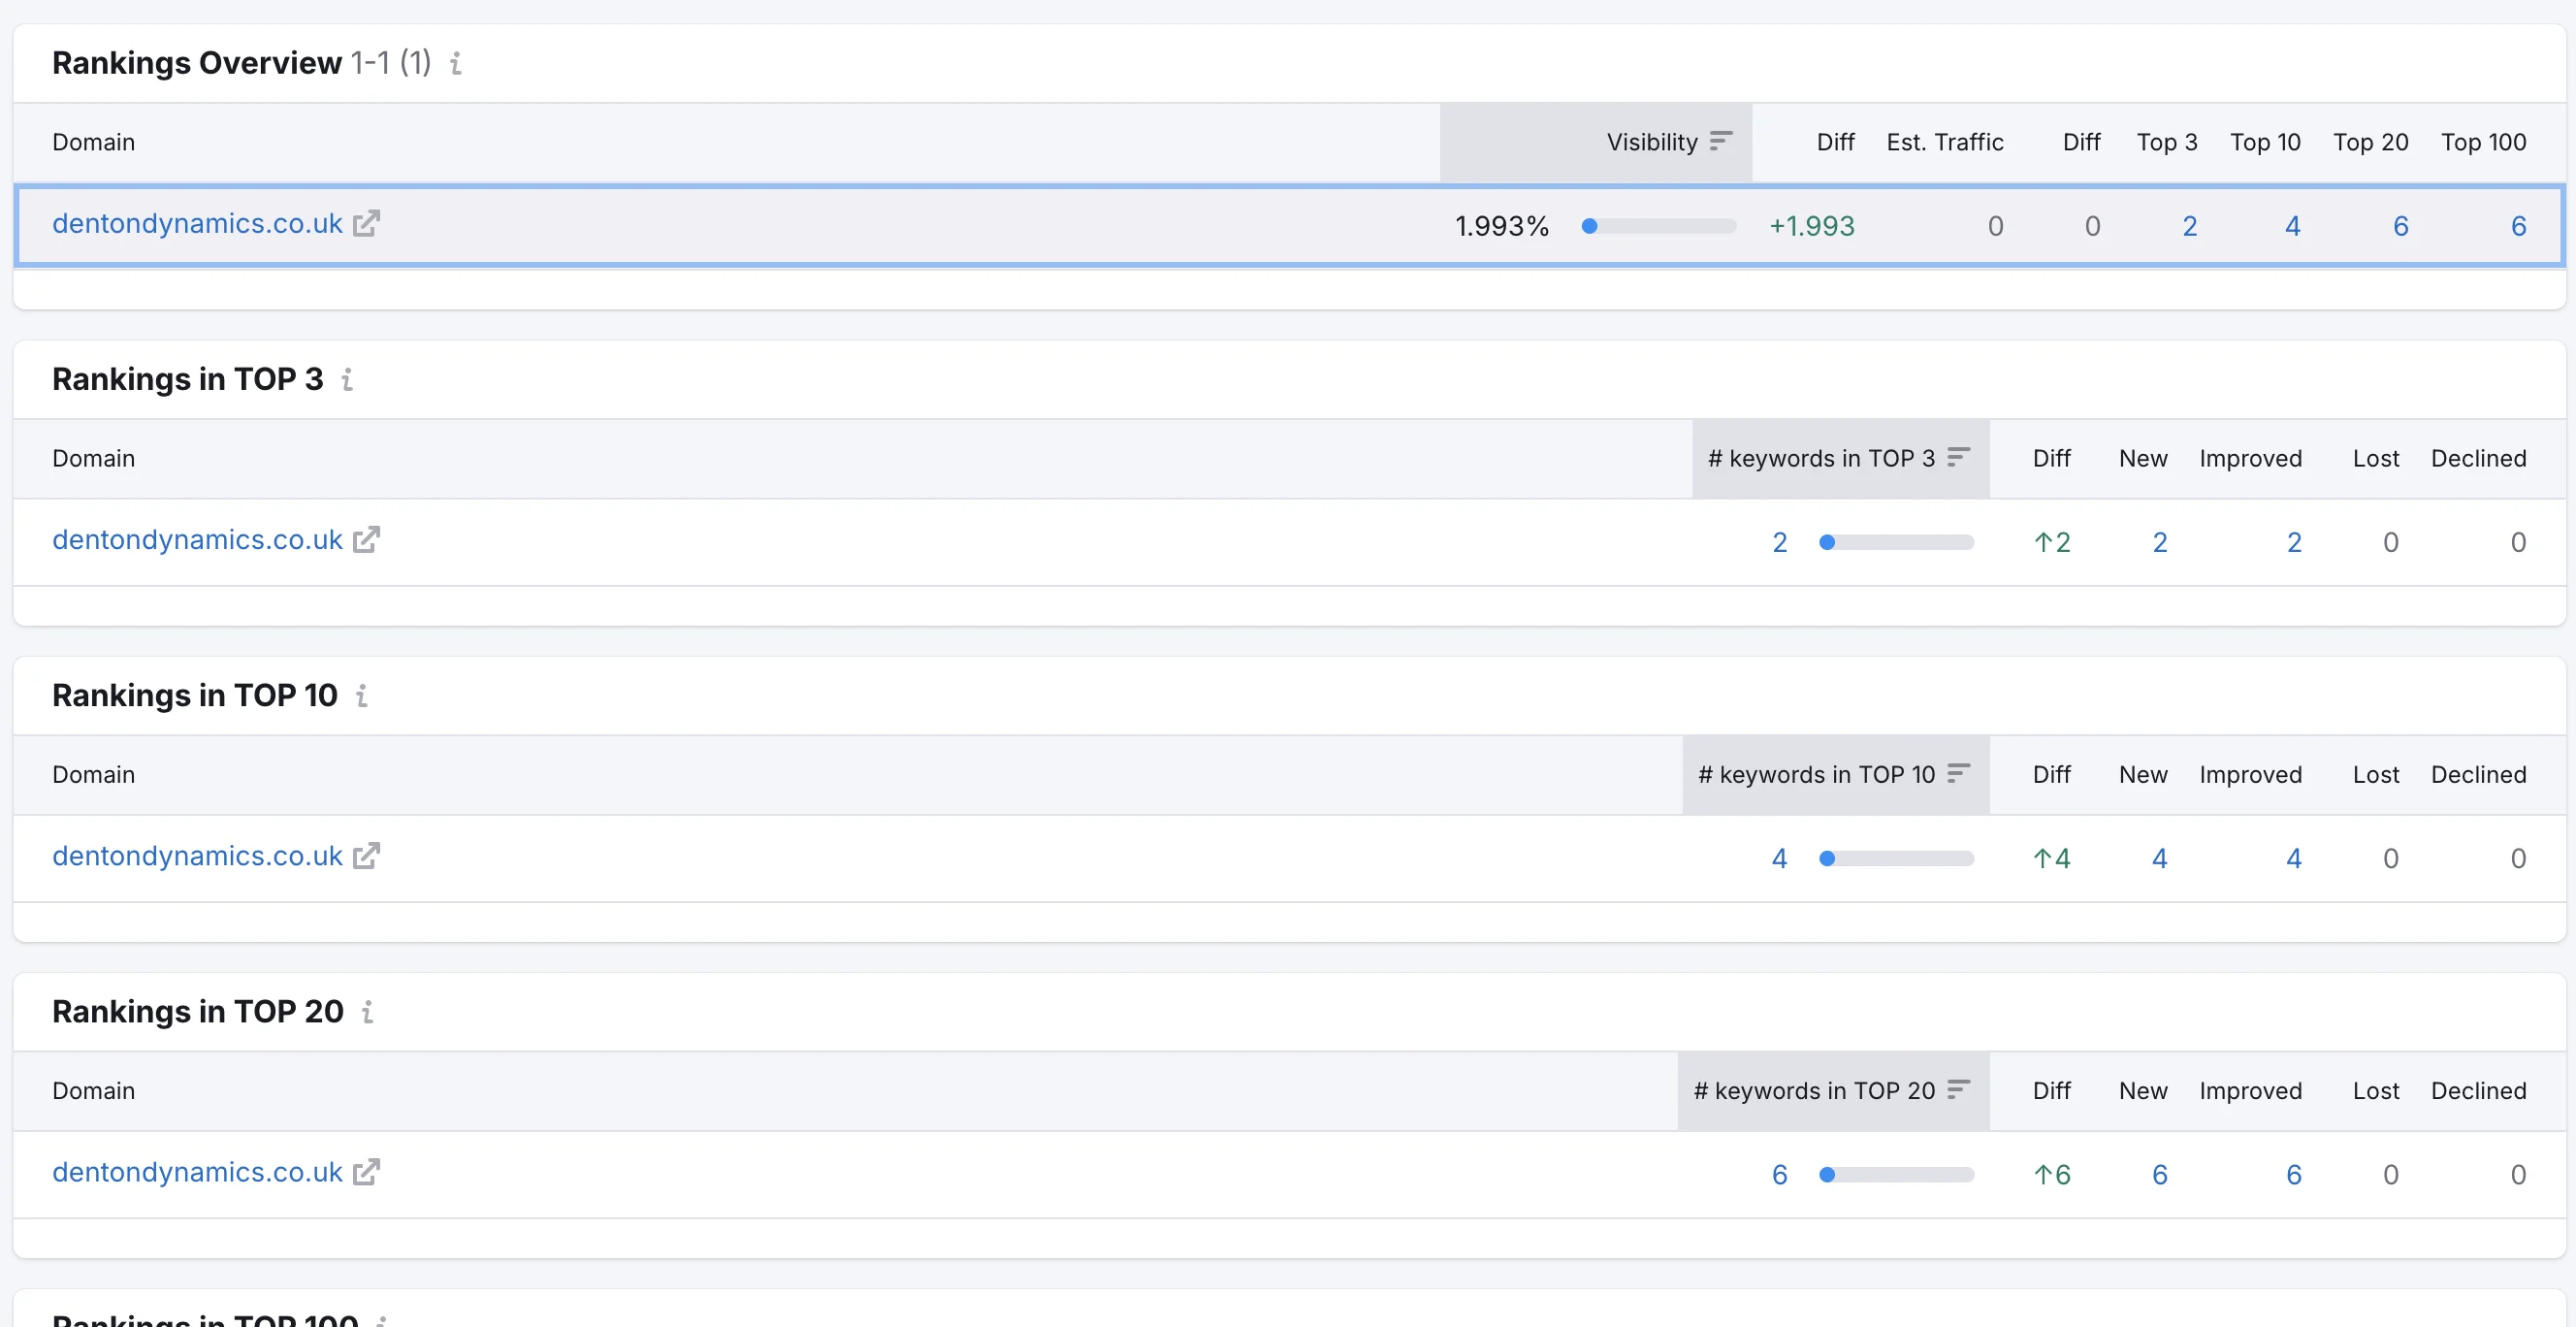Open external link icon in Rankings Overview row
The image size is (2576, 1327).
tap(367, 224)
